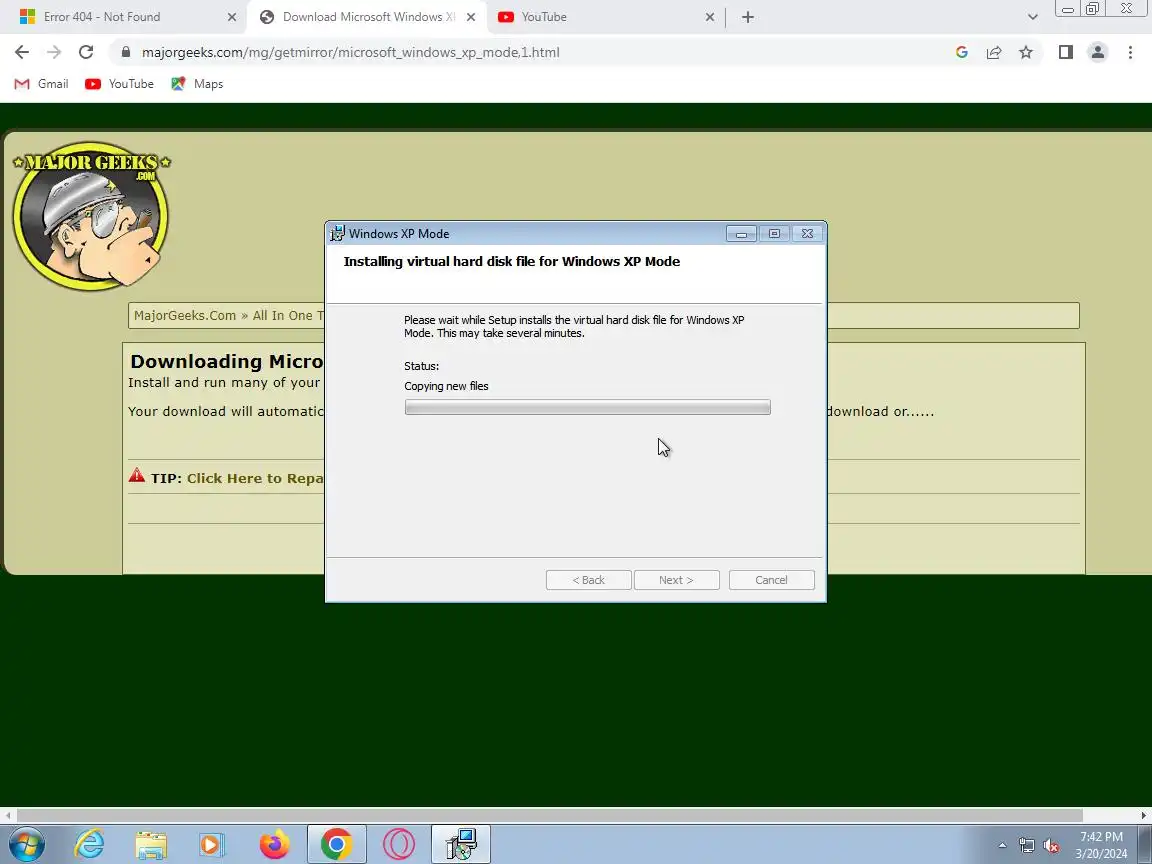1152x864 pixels.
Task: Click the right scroll arrow
Action: coord(1143,815)
